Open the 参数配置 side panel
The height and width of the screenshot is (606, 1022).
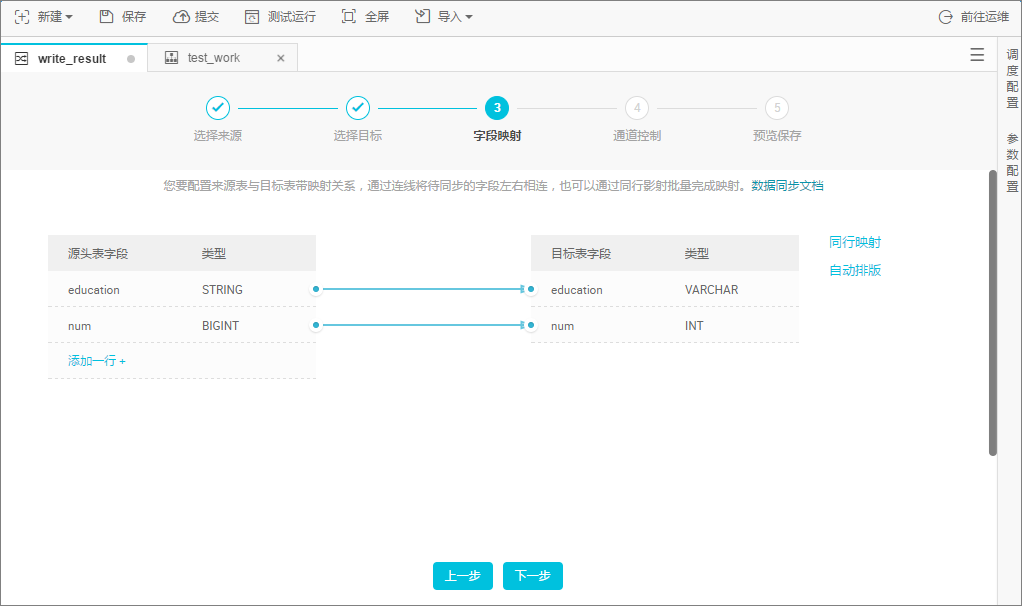tap(1012, 162)
